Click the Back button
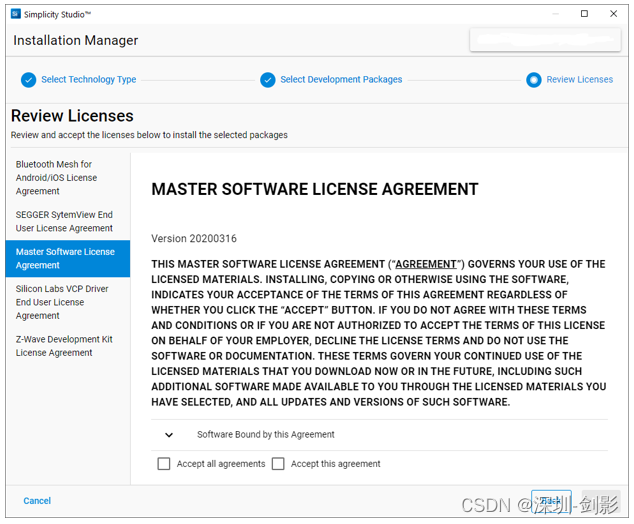 [551, 501]
